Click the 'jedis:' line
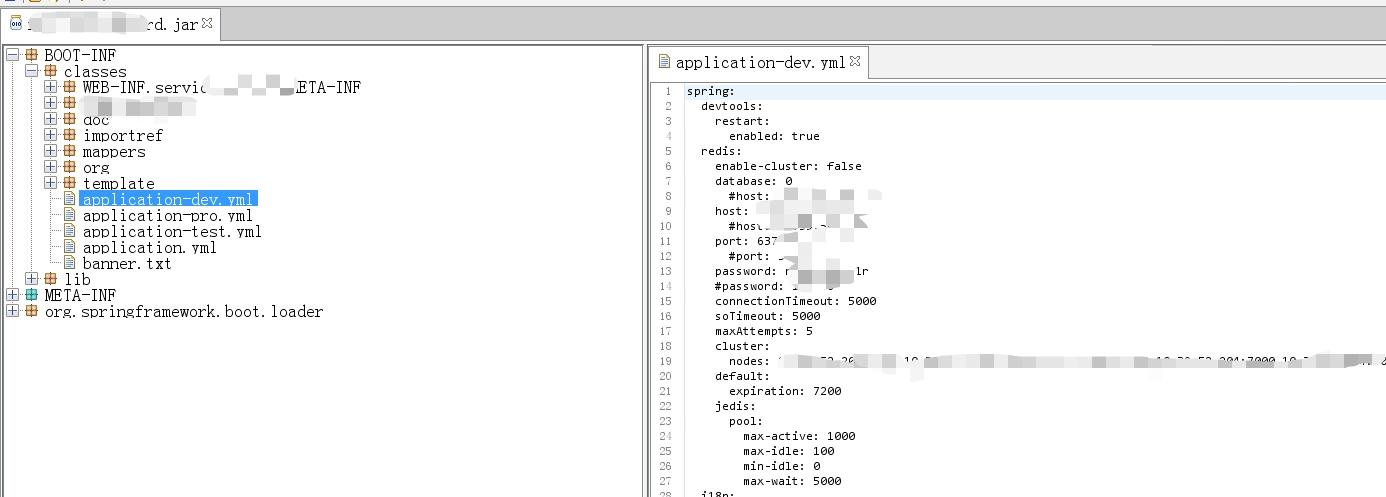This screenshot has width=1386, height=497. click(735, 406)
